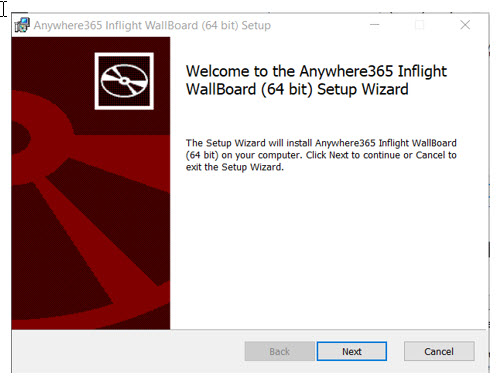Click the greyed-out maximize button
Image resolution: width=503 pixels, height=385 pixels.
point(420,25)
